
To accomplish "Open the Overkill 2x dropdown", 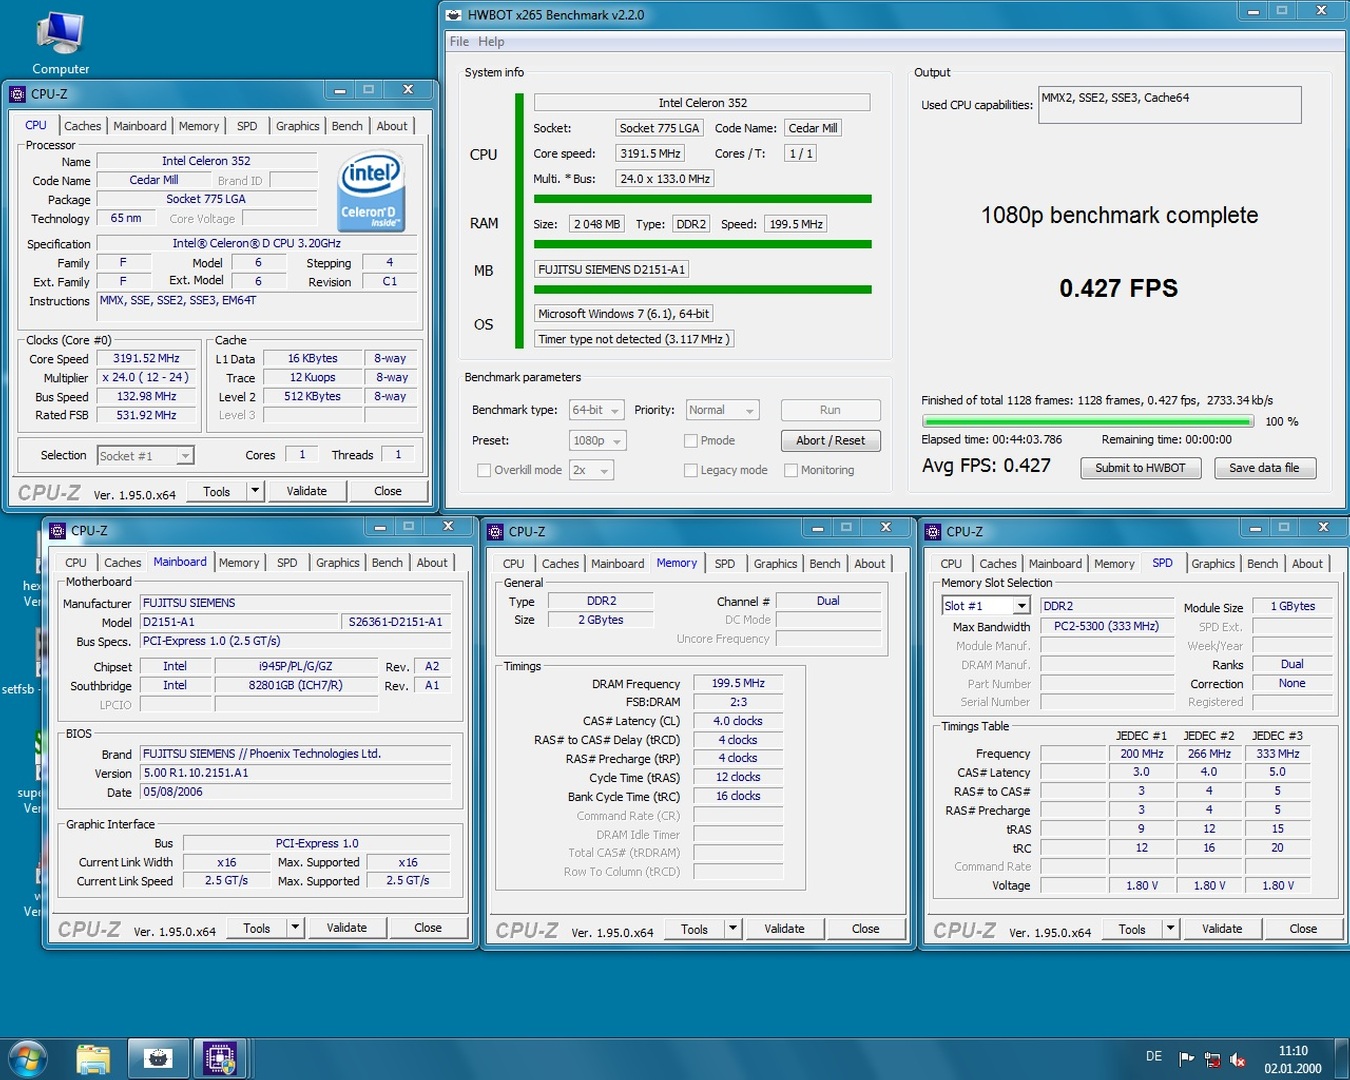I will coord(591,470).
